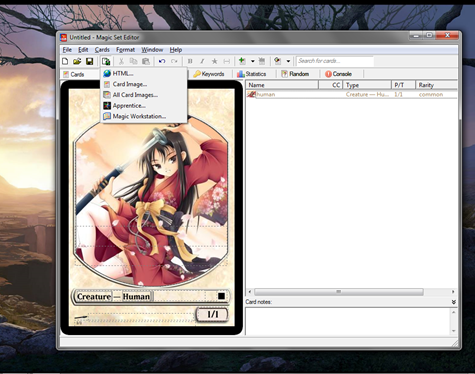475x374 pixels.
Task: Edit 'Human' subtype field on card
Action: [136, 296]
